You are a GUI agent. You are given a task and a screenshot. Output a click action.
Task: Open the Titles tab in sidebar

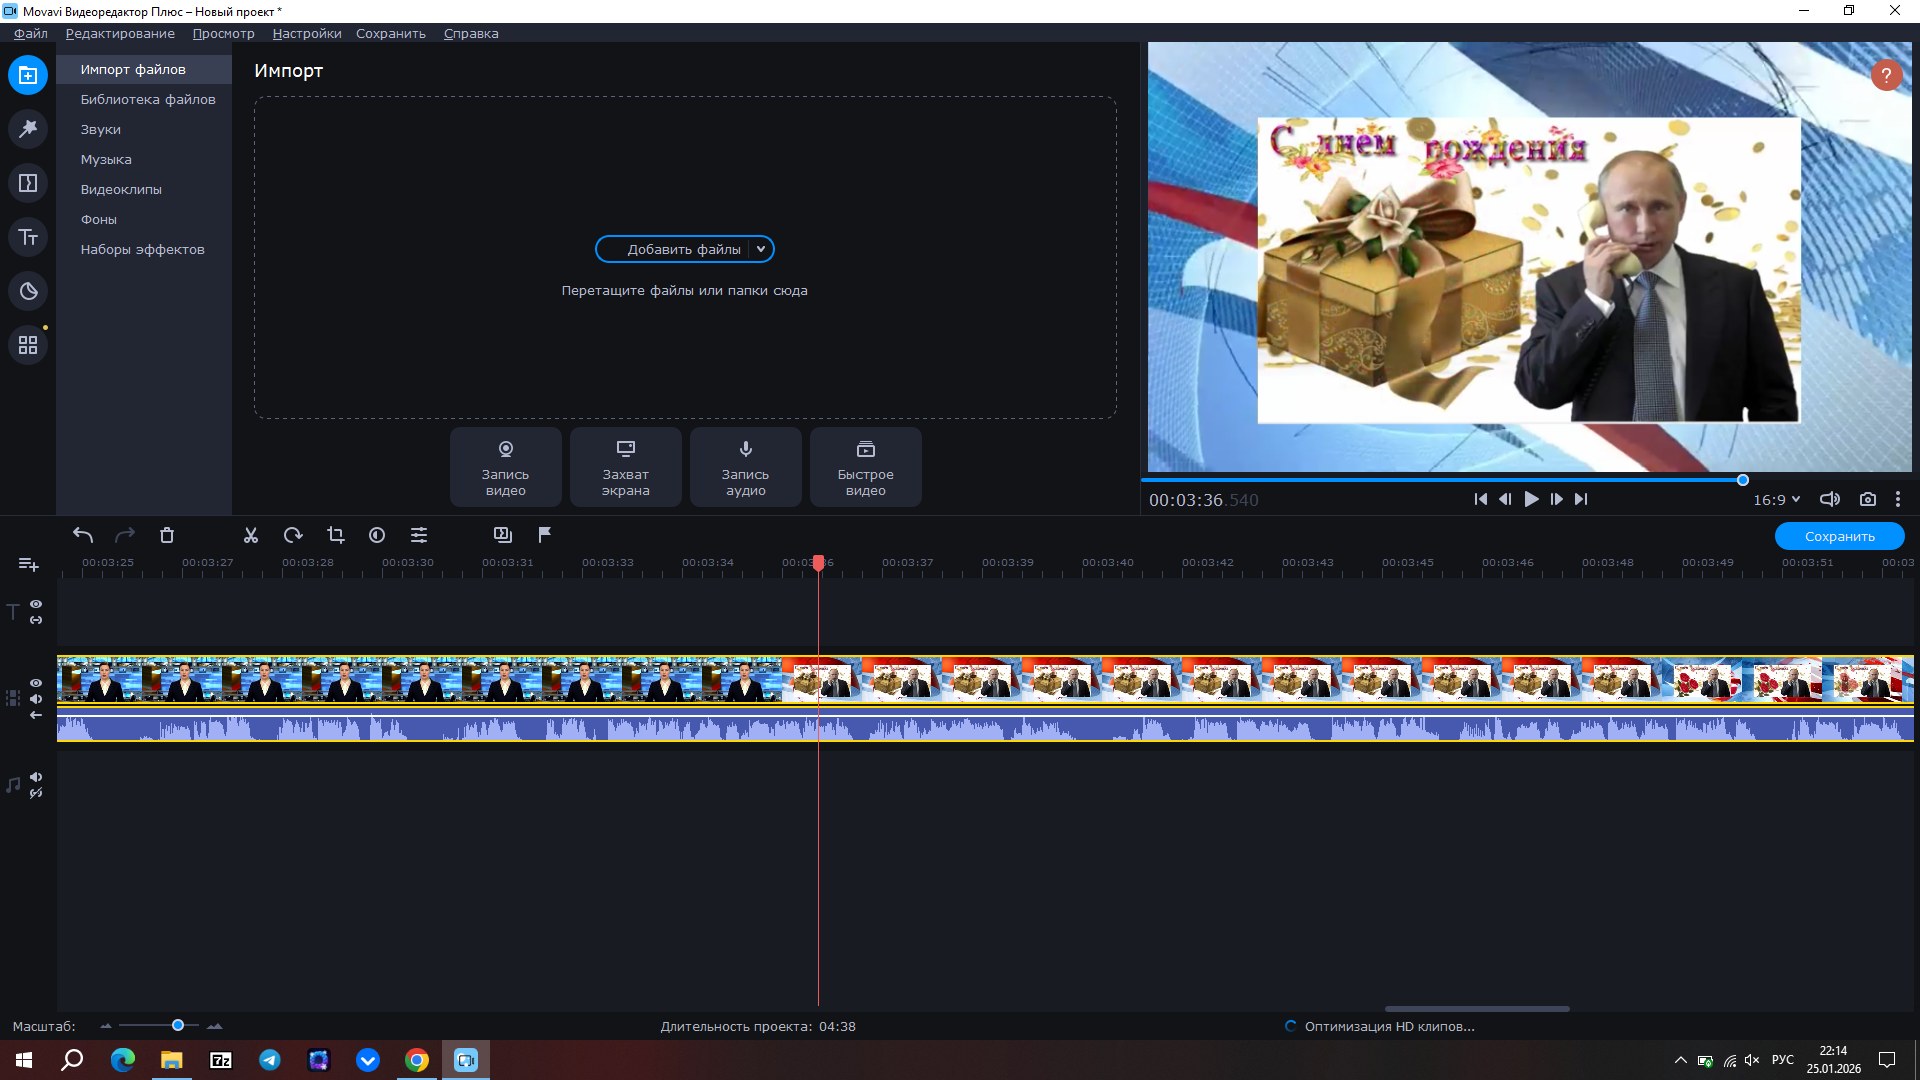tap(28, 237)
